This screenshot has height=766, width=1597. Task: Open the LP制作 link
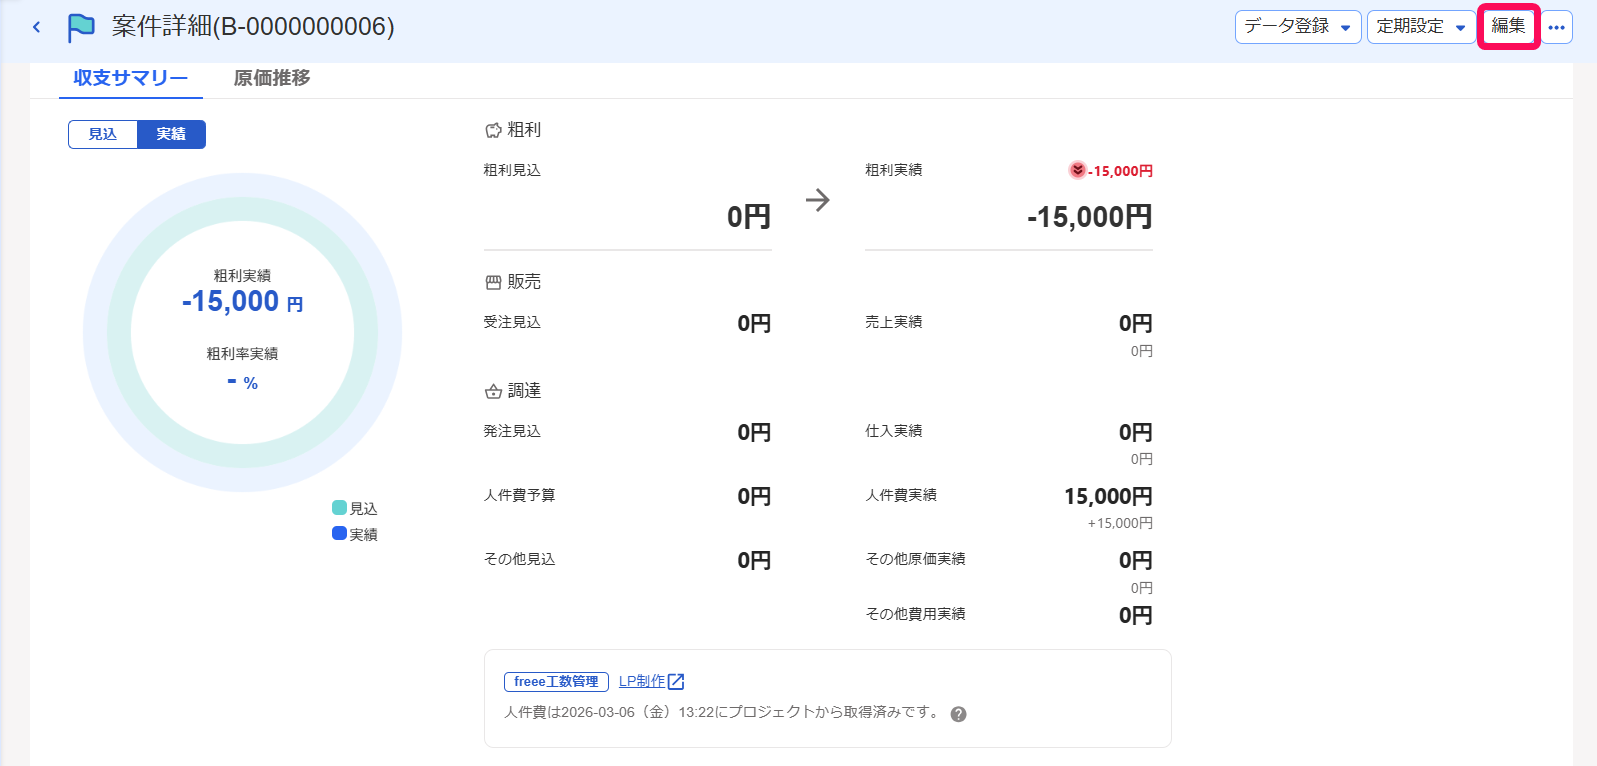(642, 681)
